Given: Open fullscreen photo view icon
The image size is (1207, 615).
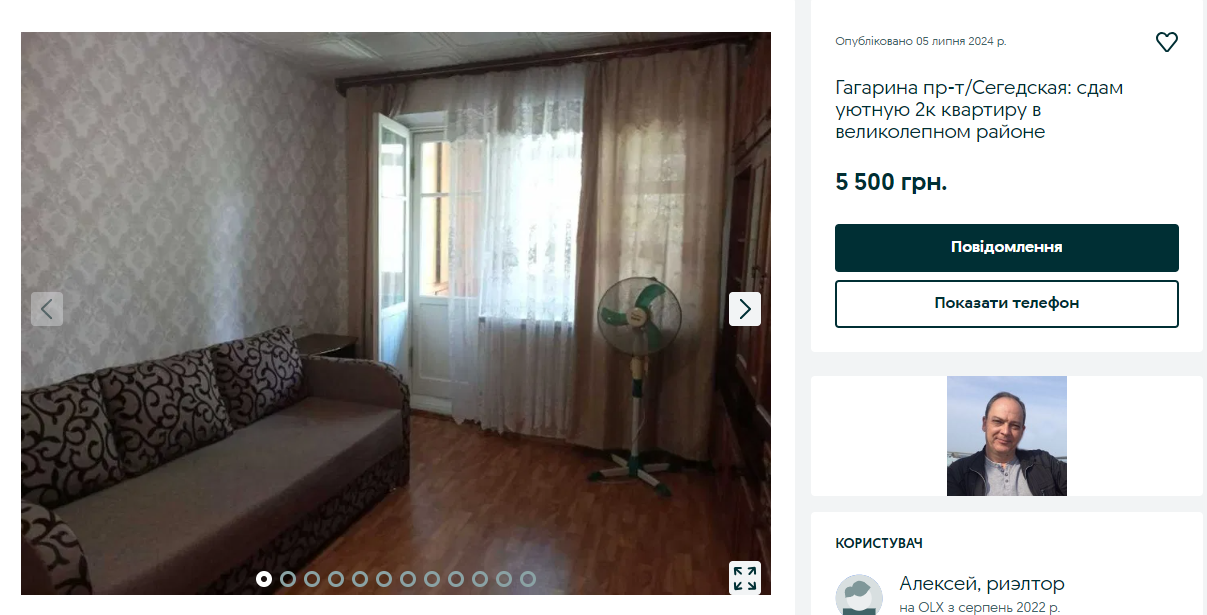Looking at the screenshot, I should (x=745, y=578).
